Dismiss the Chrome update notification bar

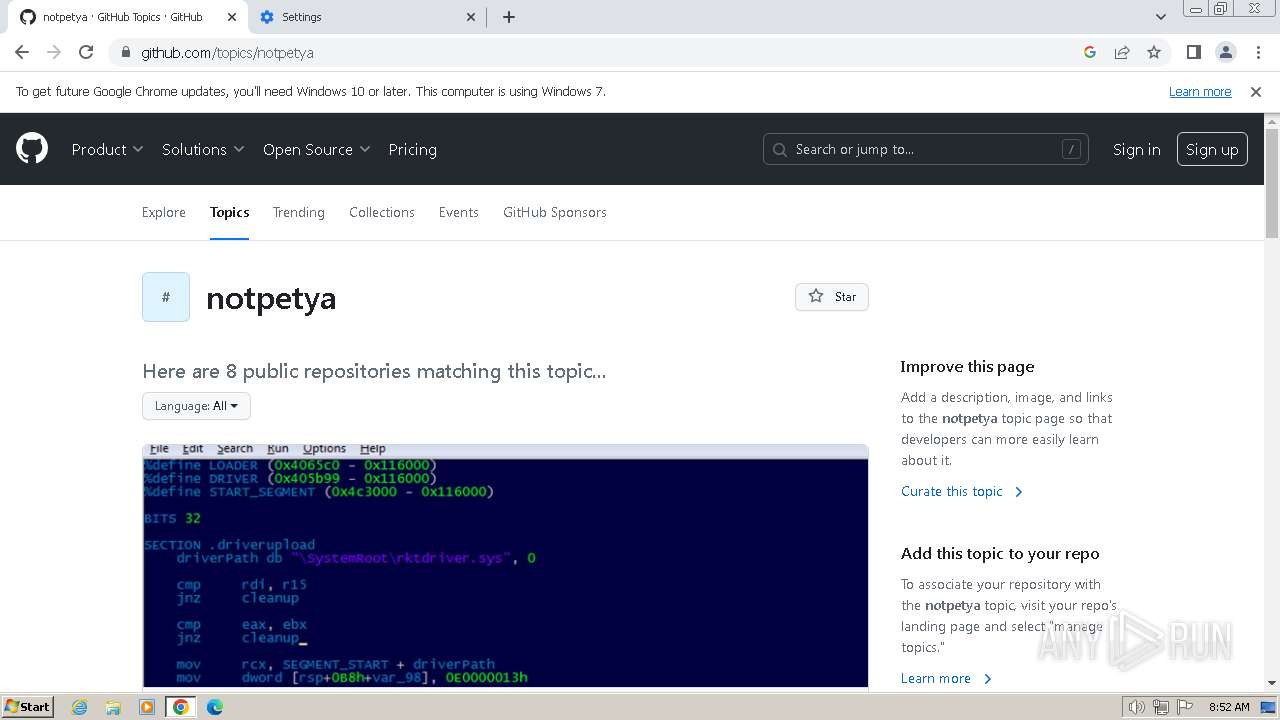[x=1256, y=91]
